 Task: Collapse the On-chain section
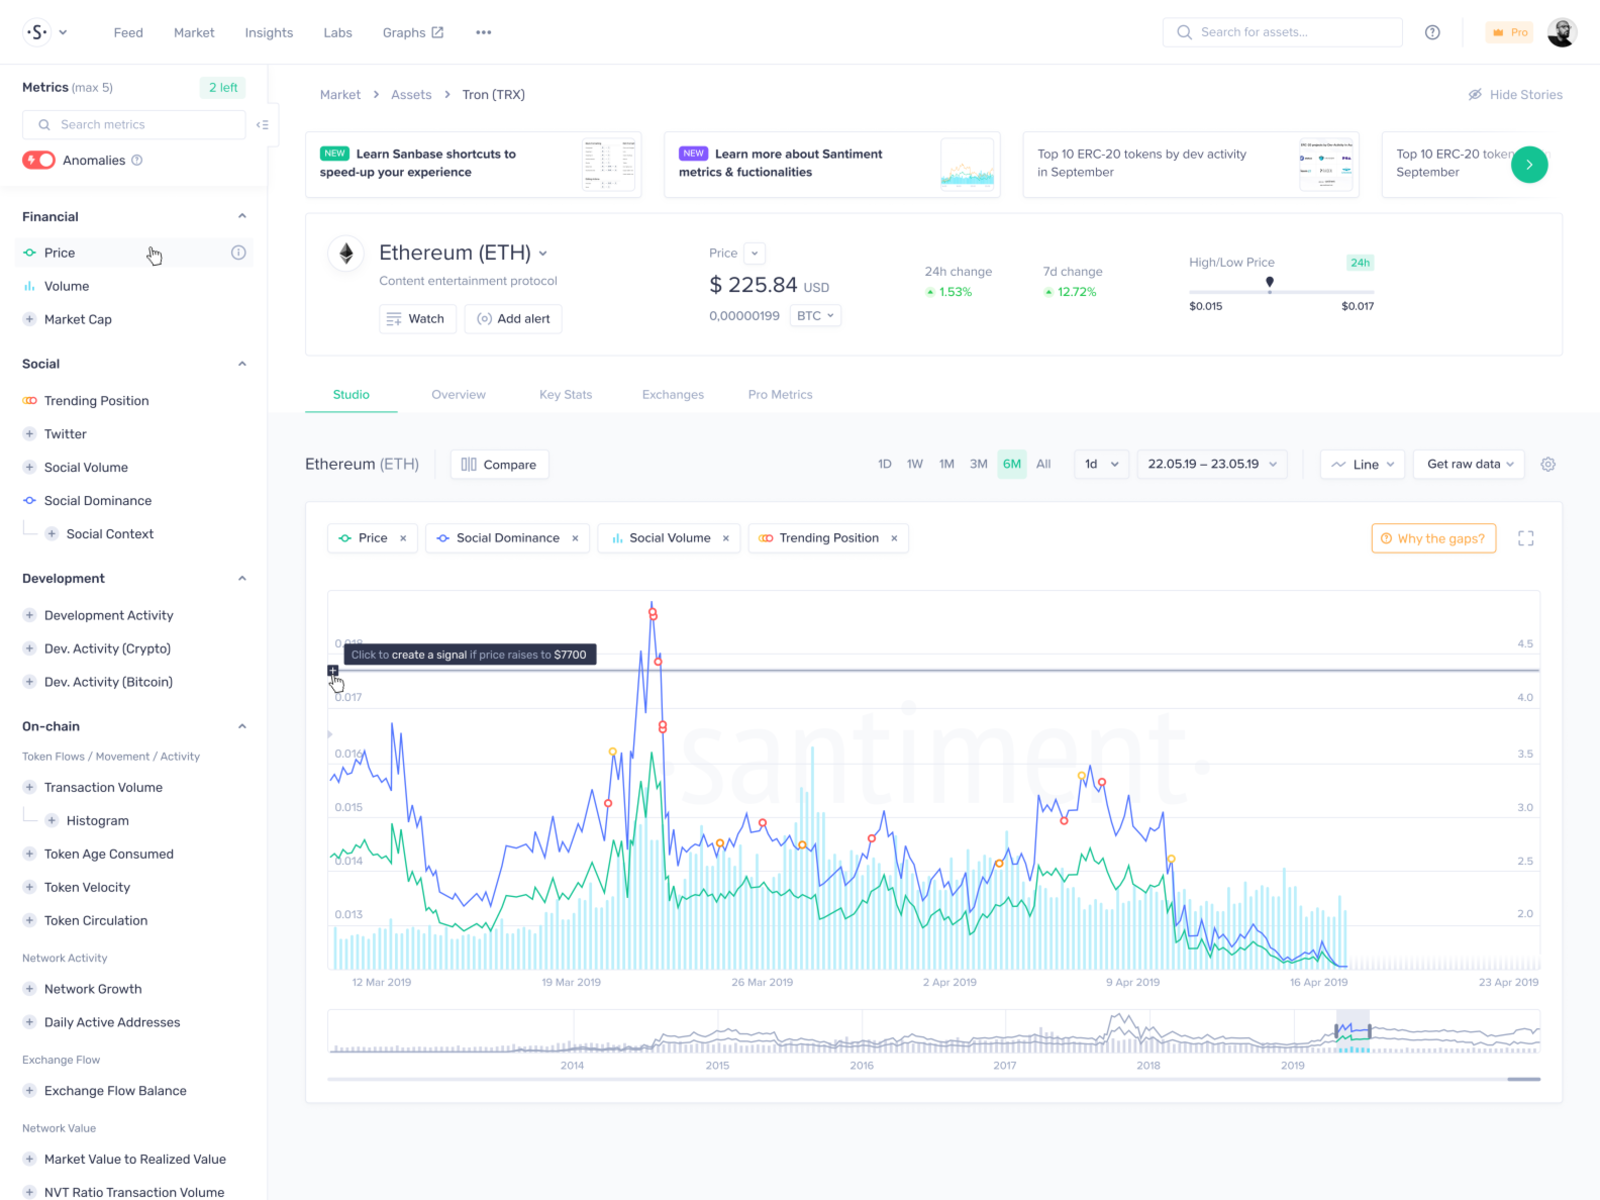click(x=242, y=726)
